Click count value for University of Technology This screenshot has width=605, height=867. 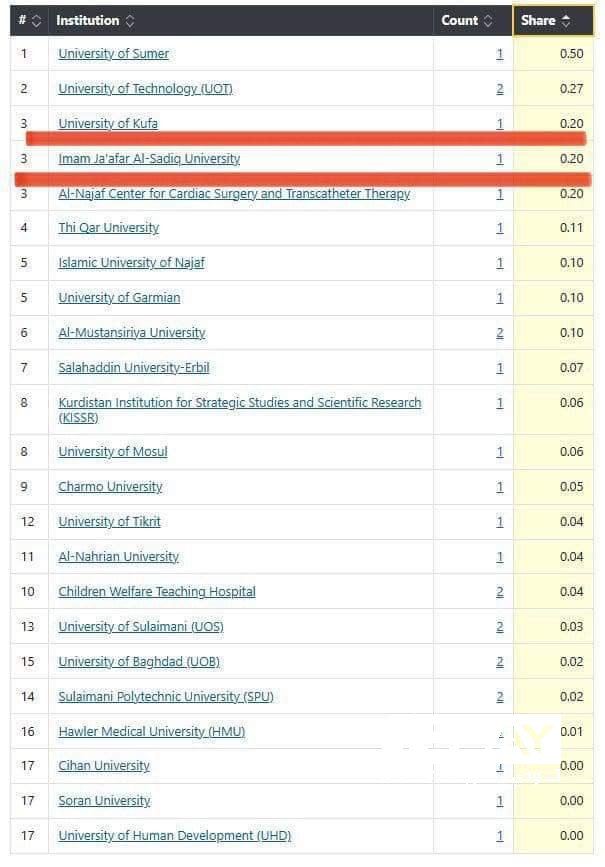coord(500,89)
